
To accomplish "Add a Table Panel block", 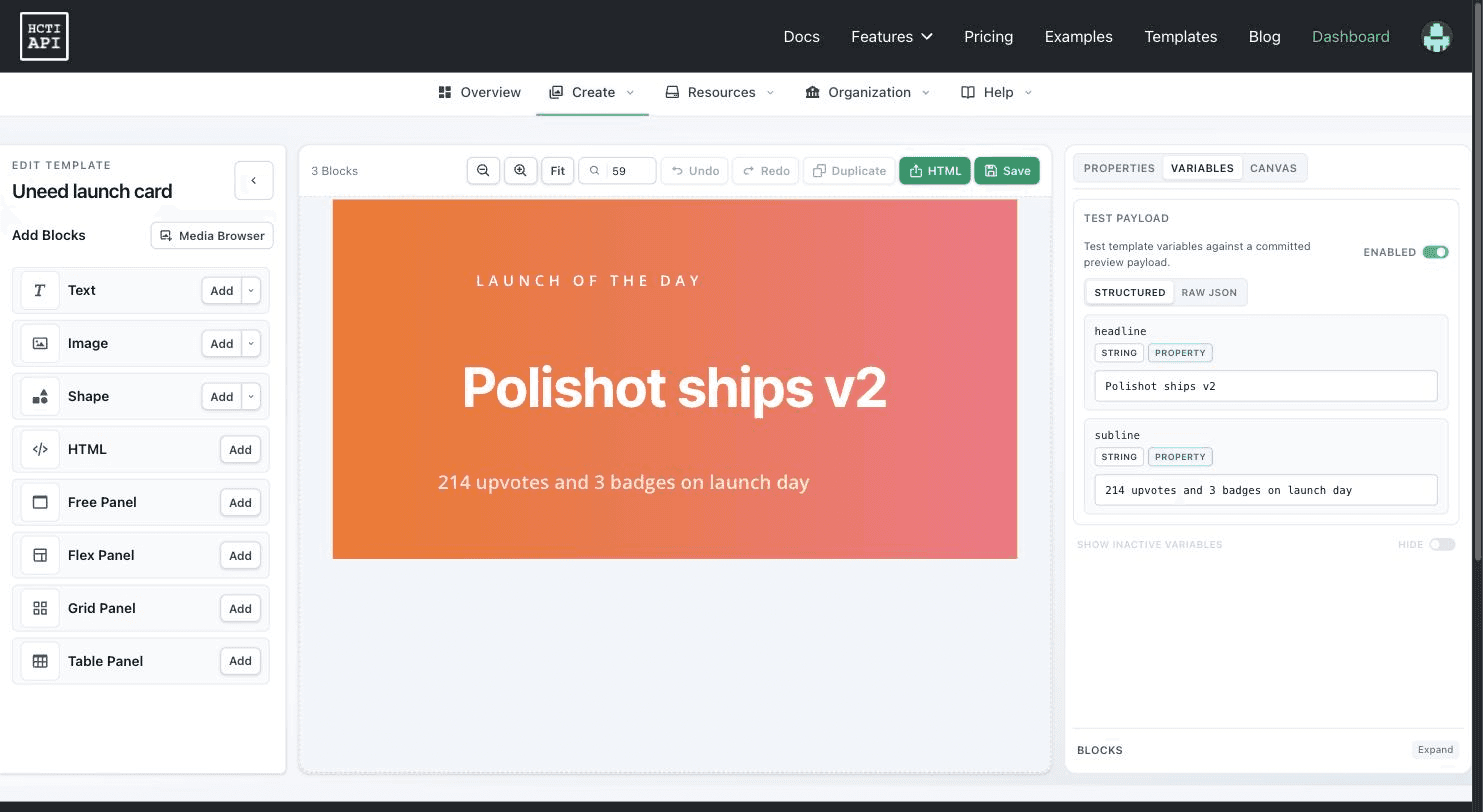I will [240, 661].
